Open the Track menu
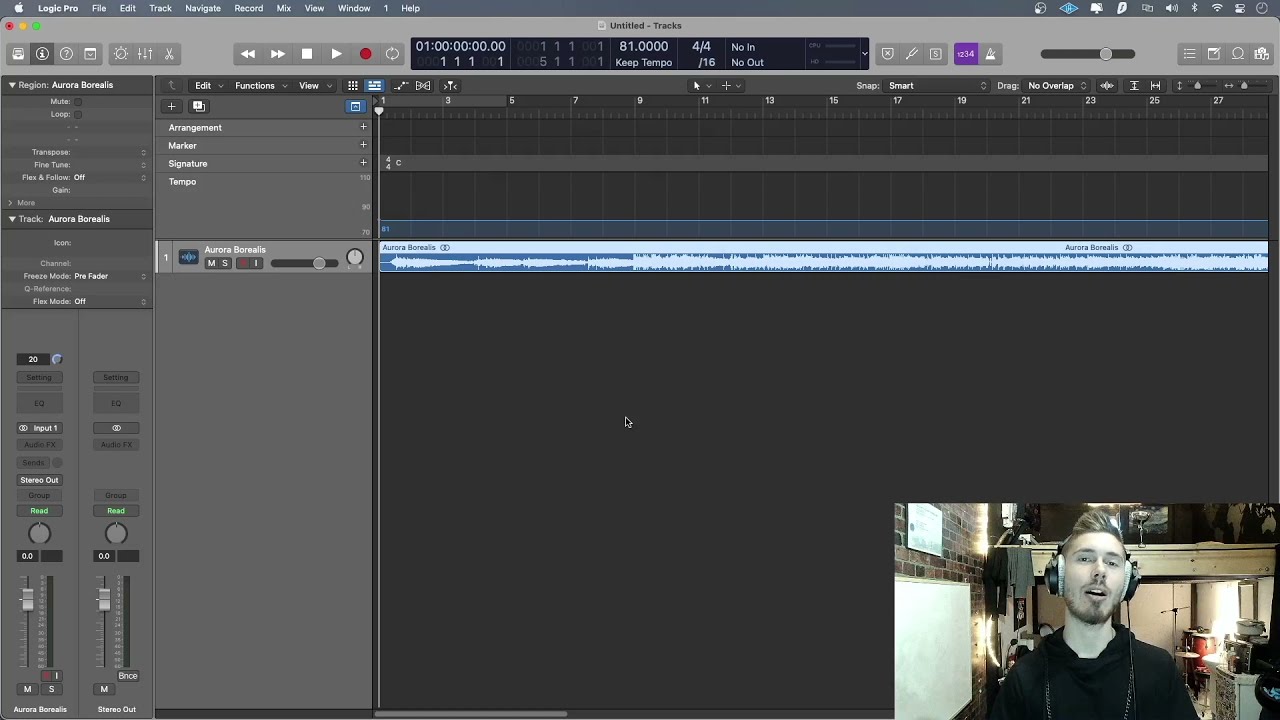The width and height of the screenshot is (1280, 720). click(160, 8)
